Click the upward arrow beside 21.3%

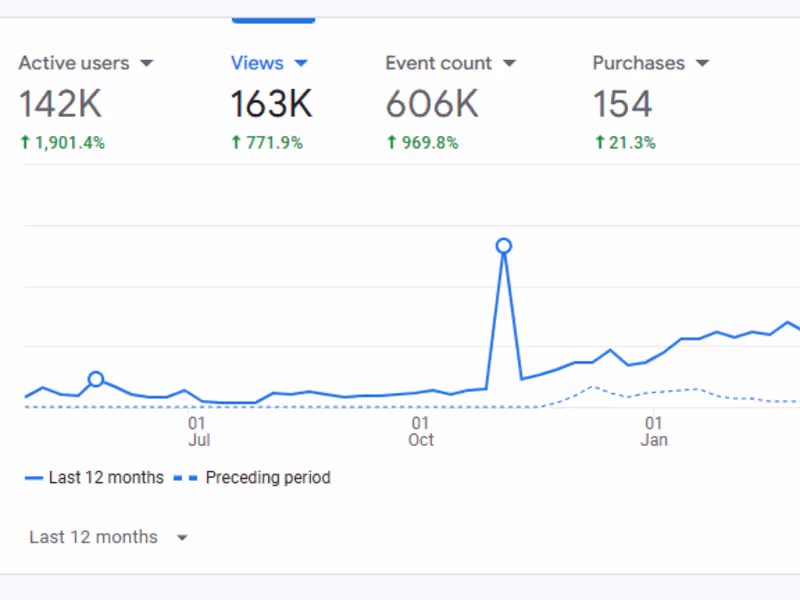(600, 142)
